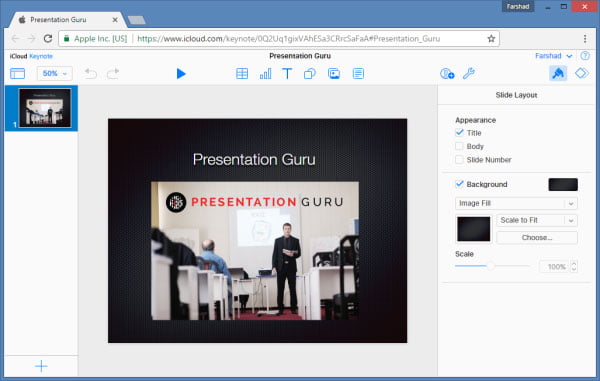Open the tools wrench menu

(468, 73)
